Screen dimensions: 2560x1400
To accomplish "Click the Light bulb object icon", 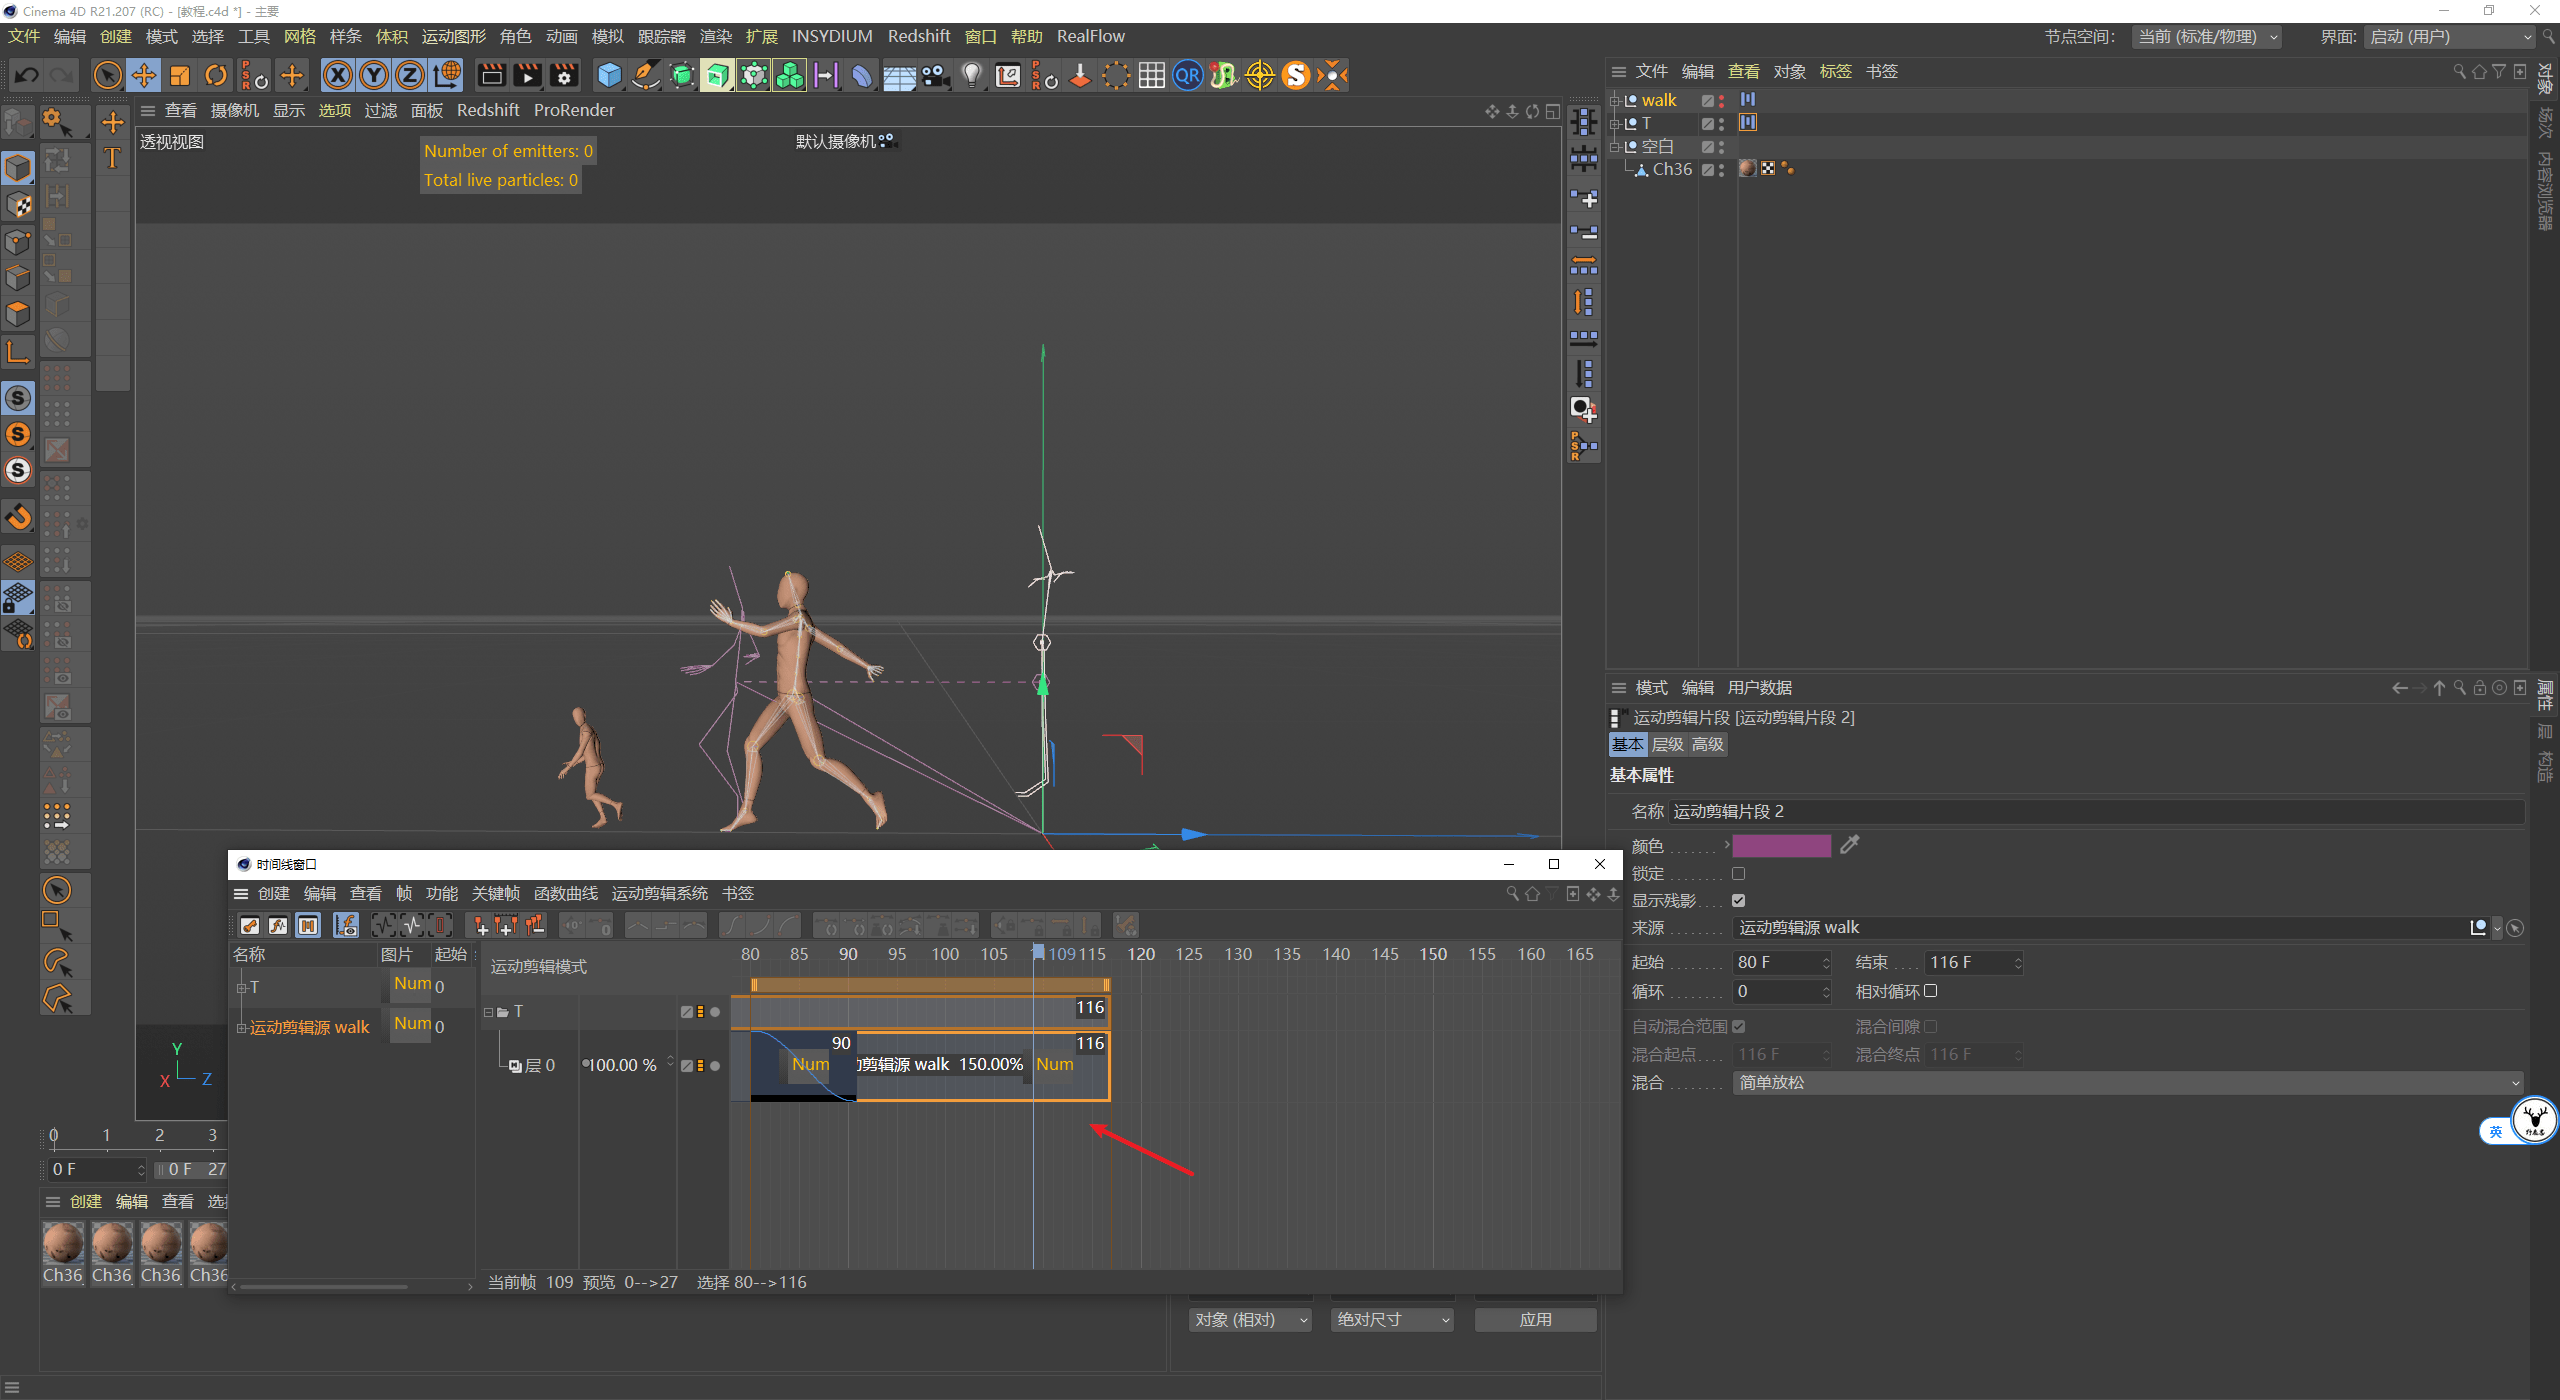I will (971, 75).
